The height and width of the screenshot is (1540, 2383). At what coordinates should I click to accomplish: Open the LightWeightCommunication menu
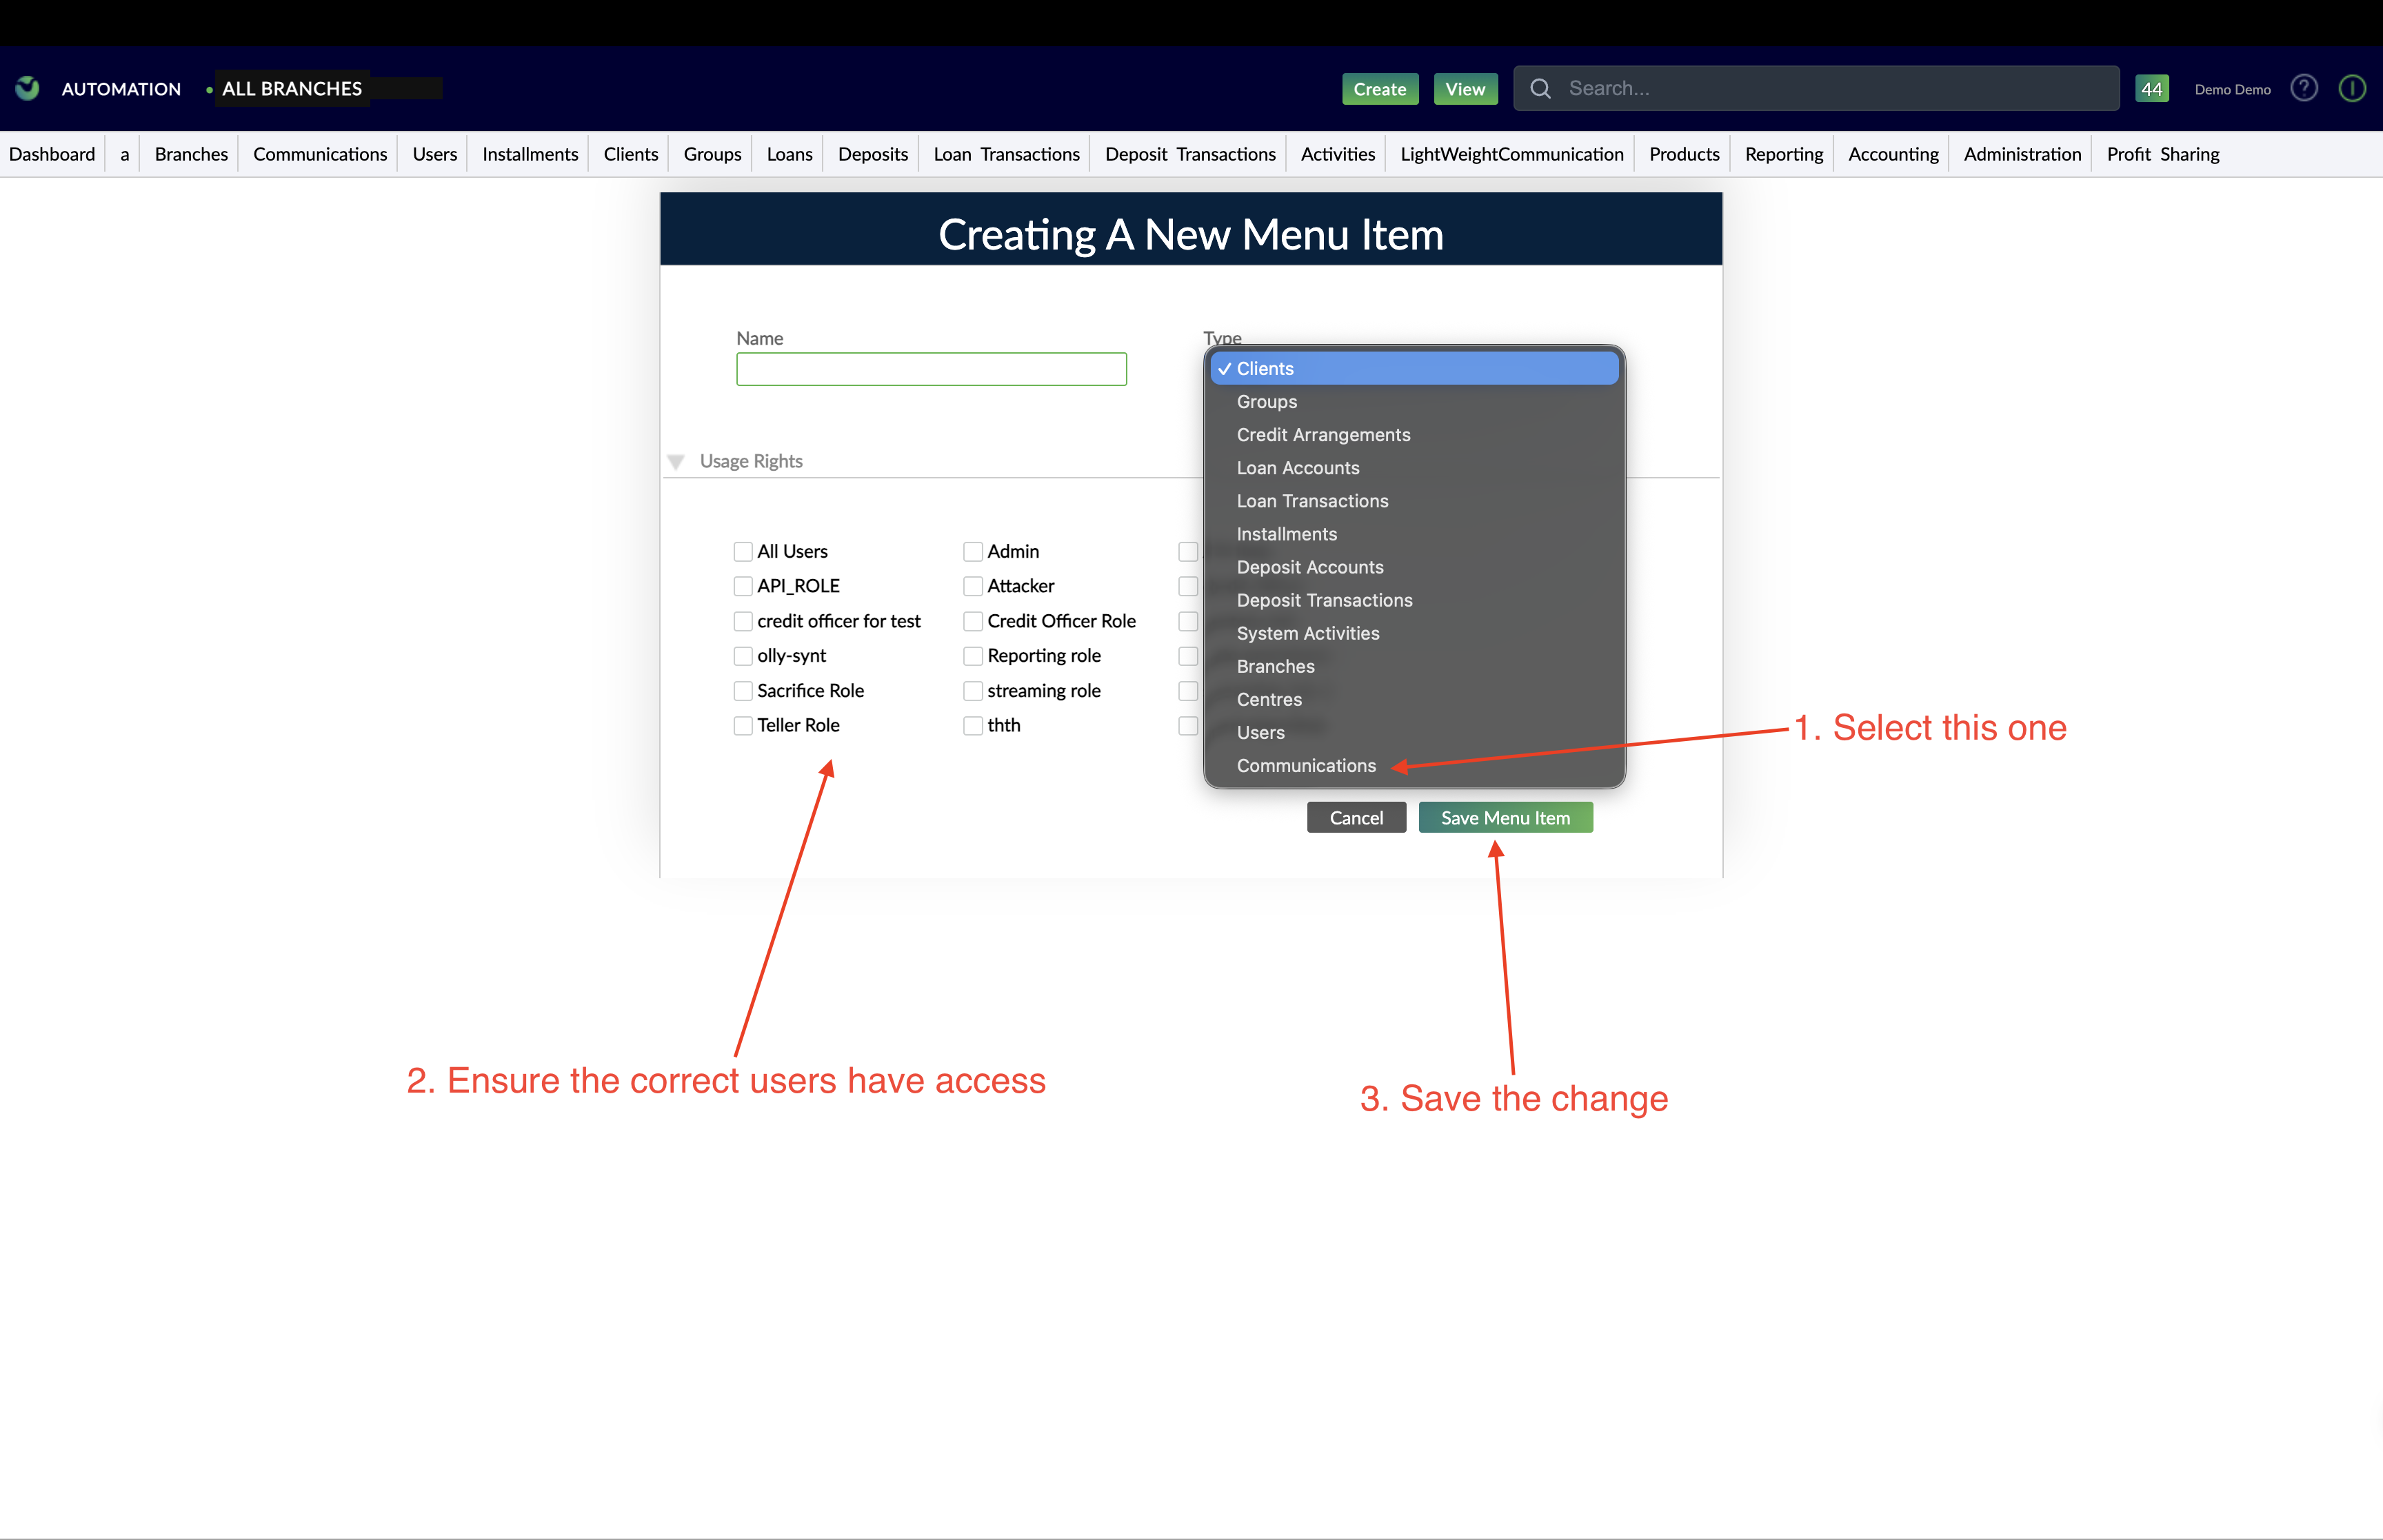coord(1511,153)
